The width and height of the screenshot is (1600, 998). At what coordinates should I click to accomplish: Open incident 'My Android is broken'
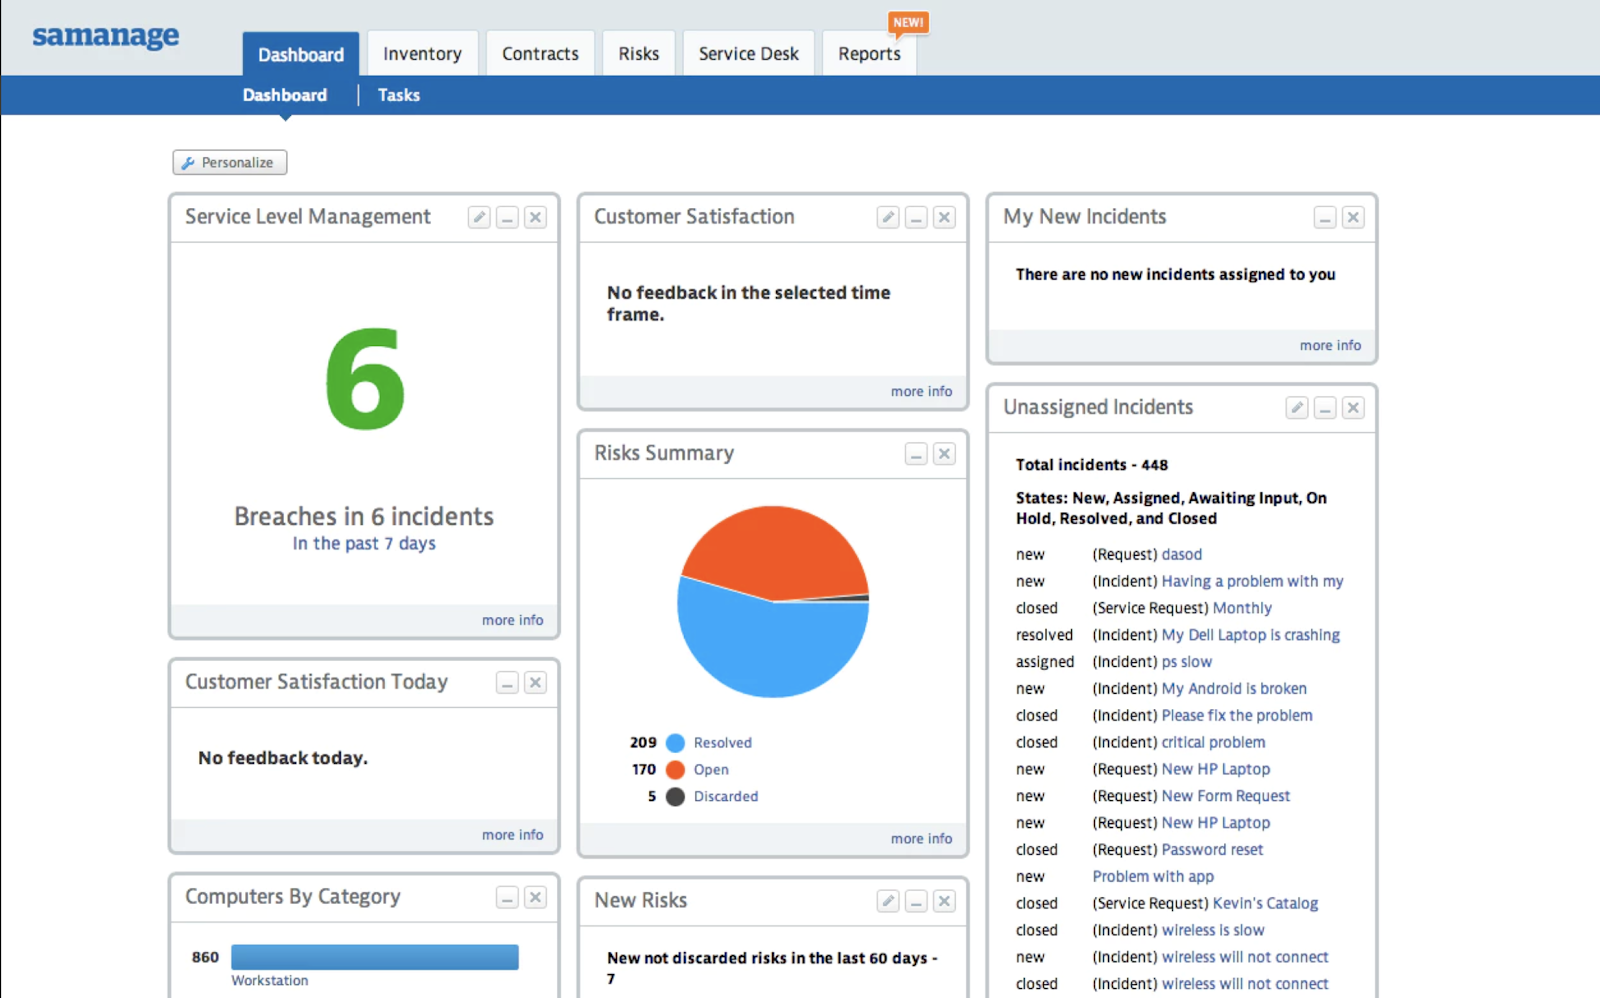(x=1234, y=689)
